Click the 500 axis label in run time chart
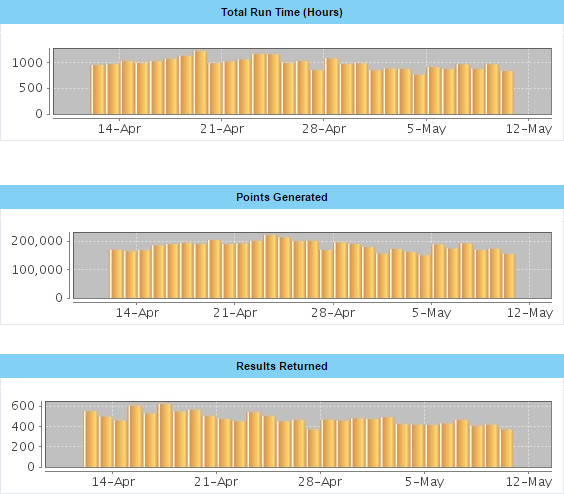The image size is (564, 494). [31, 88]
